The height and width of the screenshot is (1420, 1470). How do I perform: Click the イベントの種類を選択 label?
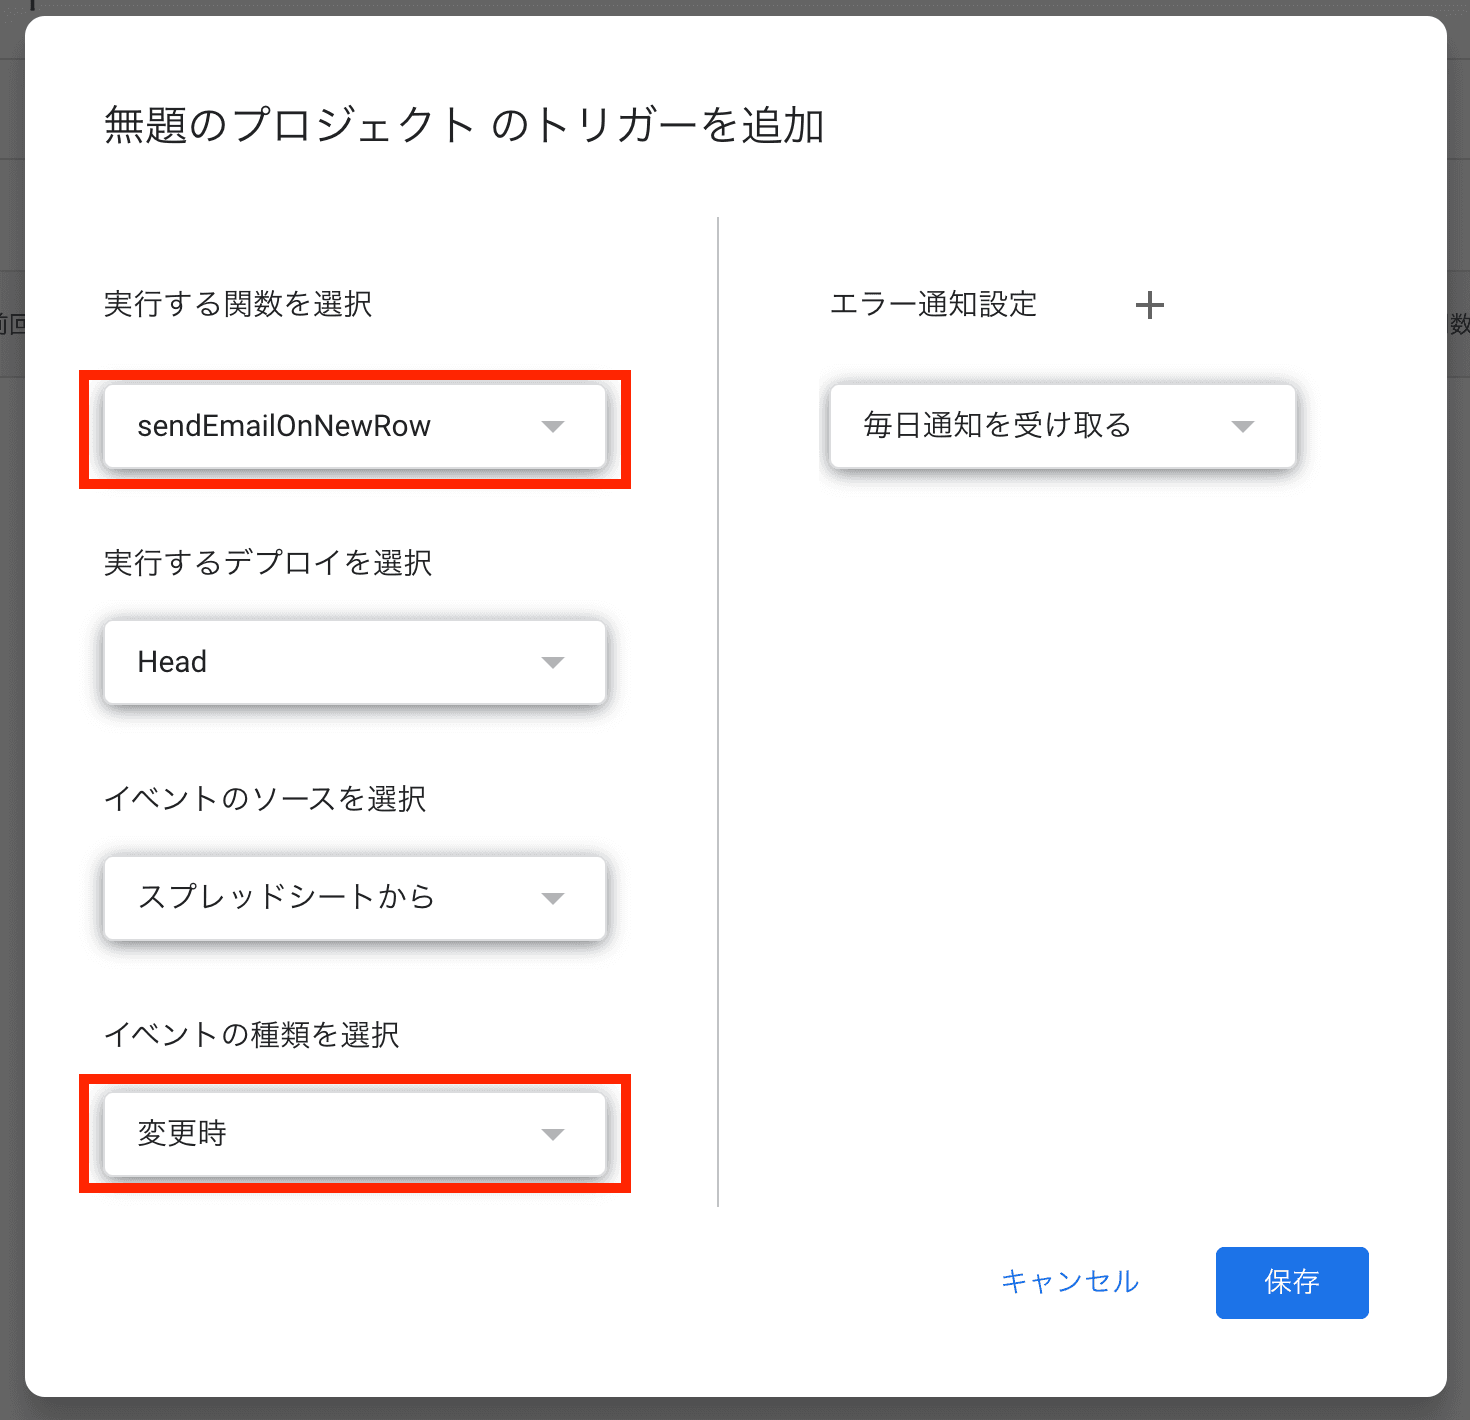252,1034
